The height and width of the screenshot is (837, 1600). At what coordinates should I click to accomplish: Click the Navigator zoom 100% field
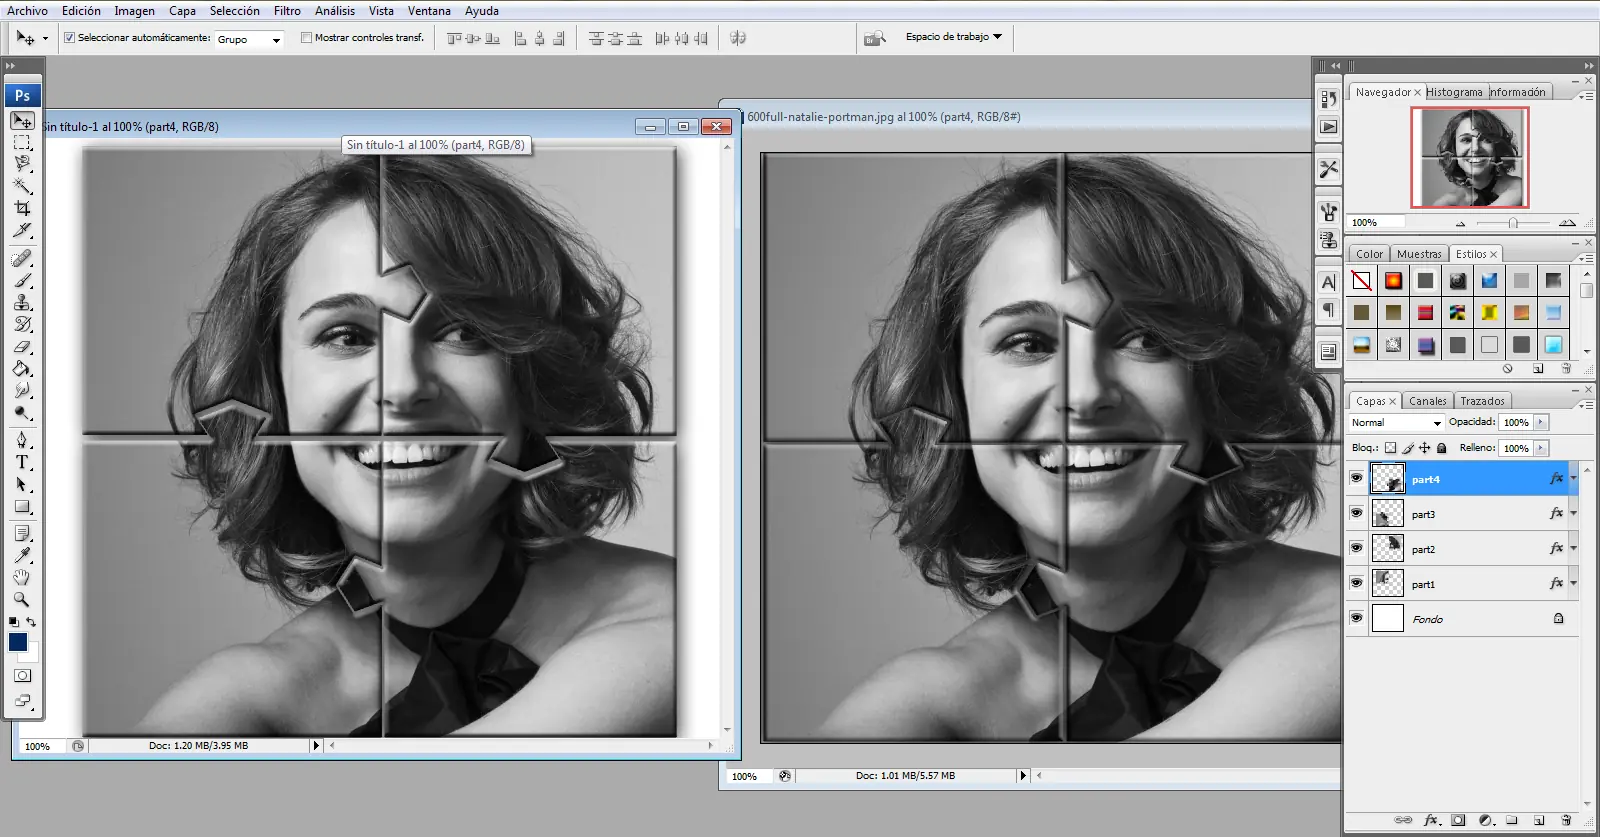click(x=1376, y=222)
